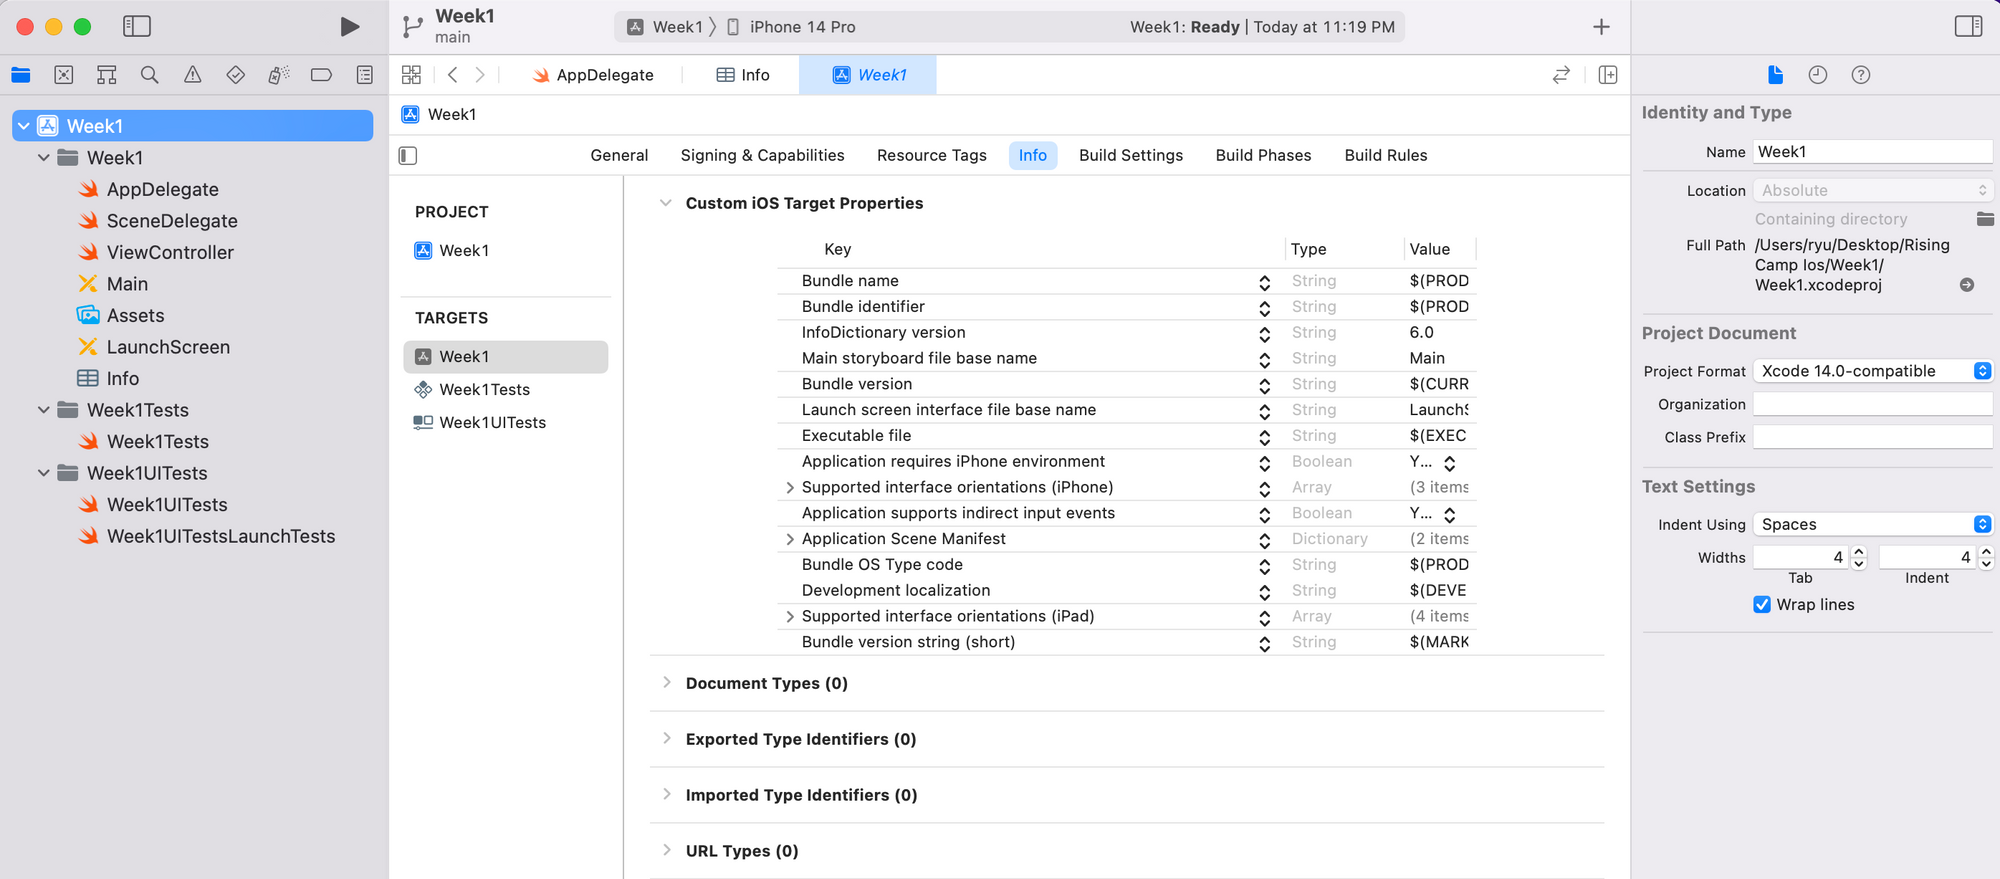The image size is (2000, 879).
Task: Collapse Custom iOS Target Properties section
Action: [x=665, y=203]
